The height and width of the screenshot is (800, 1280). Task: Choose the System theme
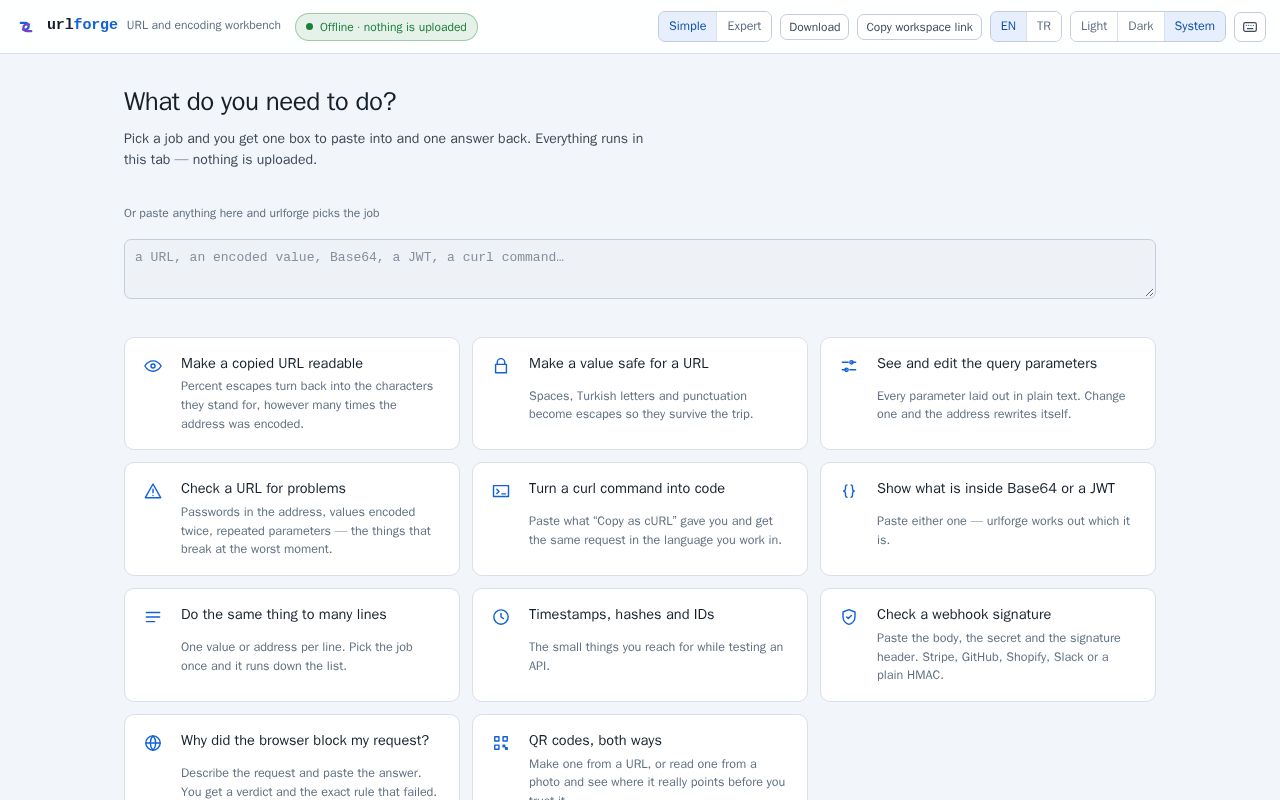(1195, 26)
